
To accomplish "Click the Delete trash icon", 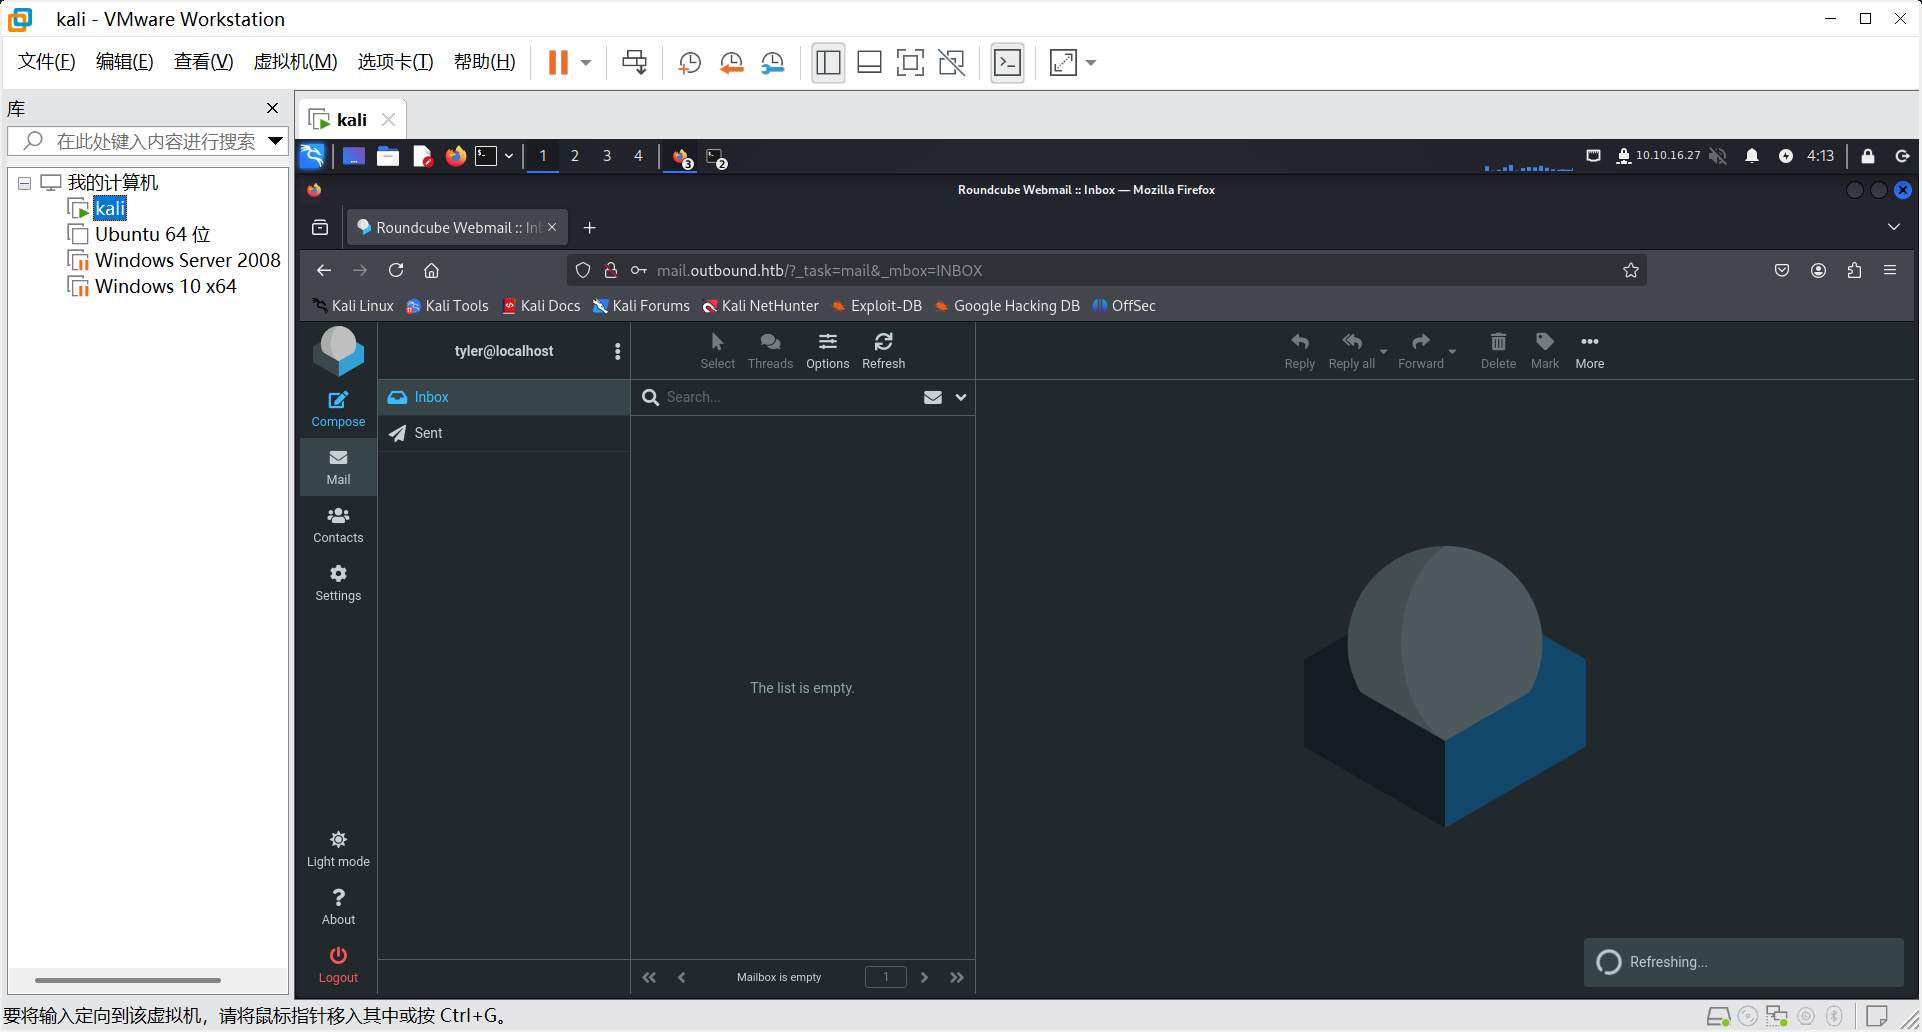I will coord(1498,351).
